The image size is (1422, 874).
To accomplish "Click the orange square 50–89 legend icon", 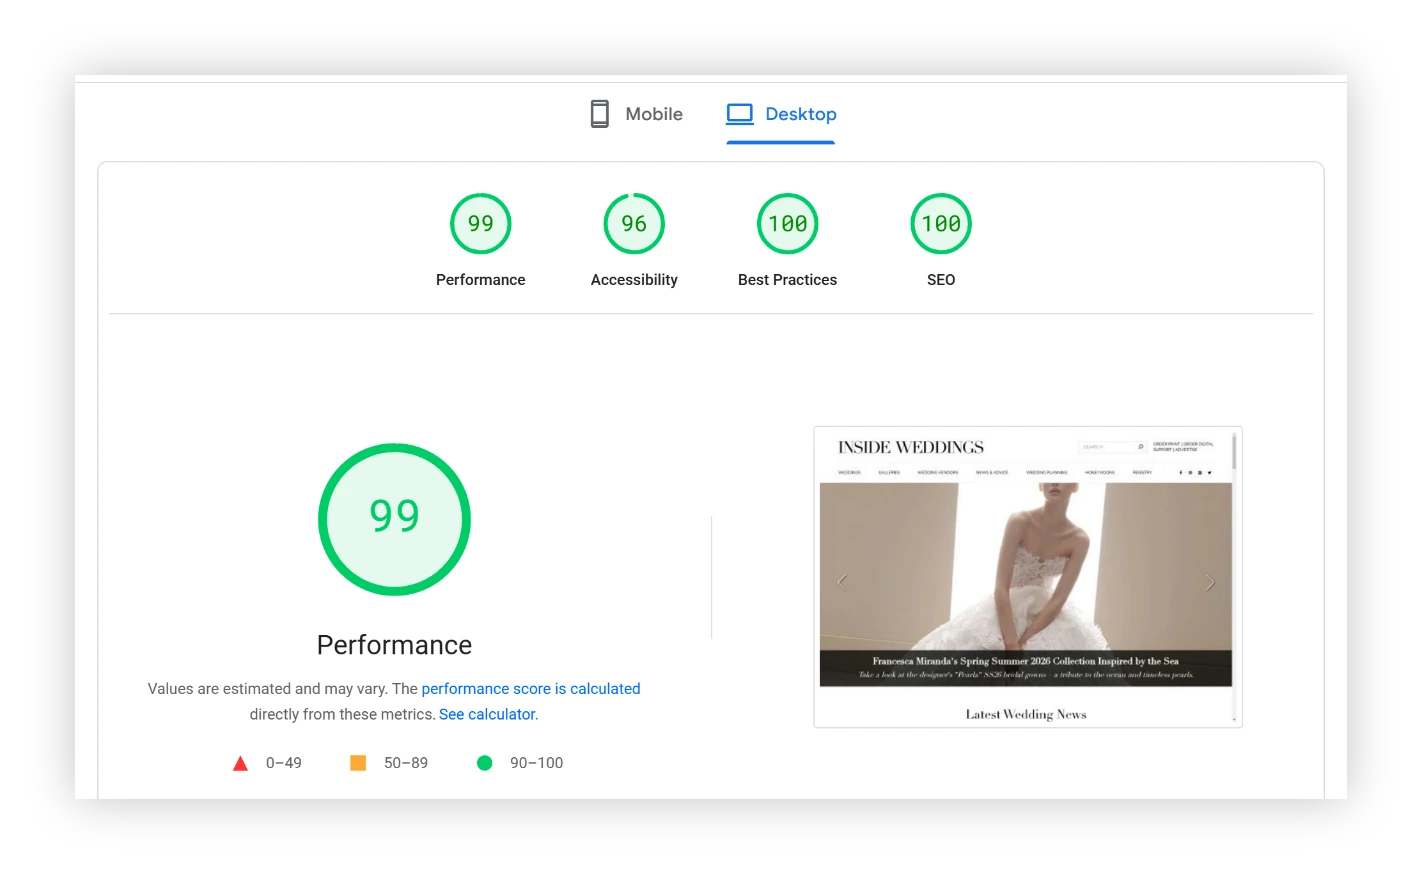I will click(358, 763).
